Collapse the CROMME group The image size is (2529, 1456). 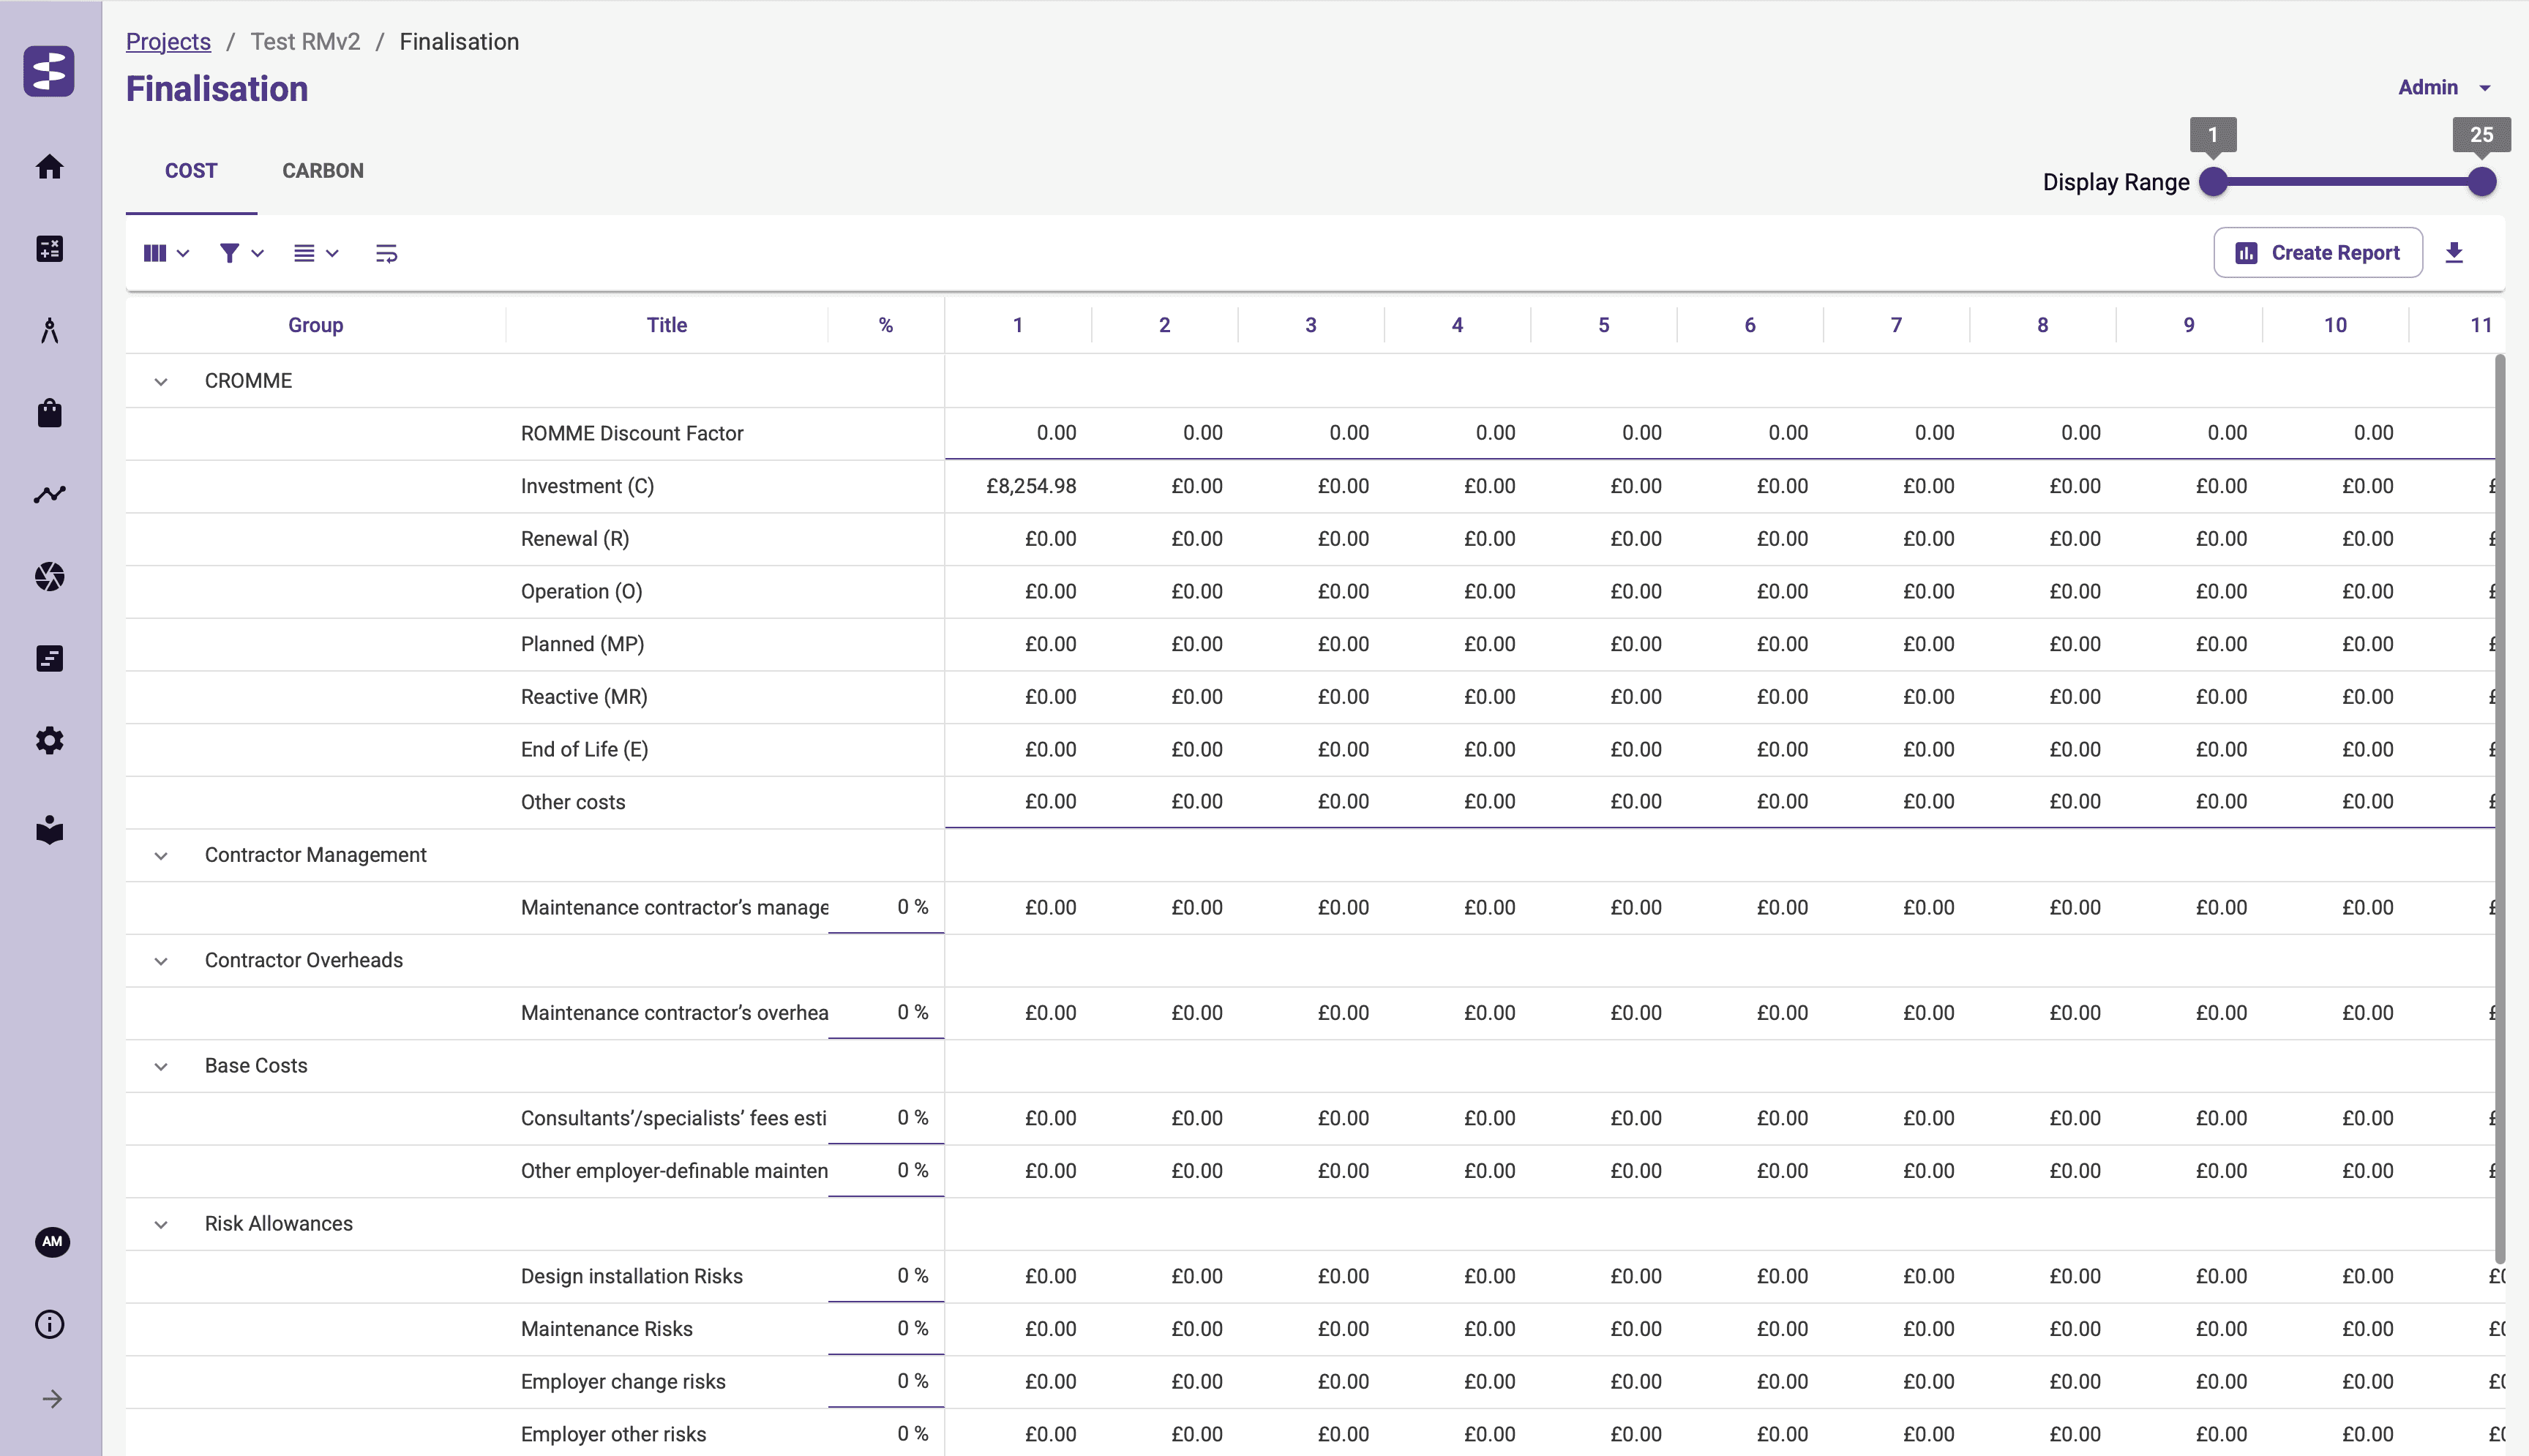click(161, 381)
